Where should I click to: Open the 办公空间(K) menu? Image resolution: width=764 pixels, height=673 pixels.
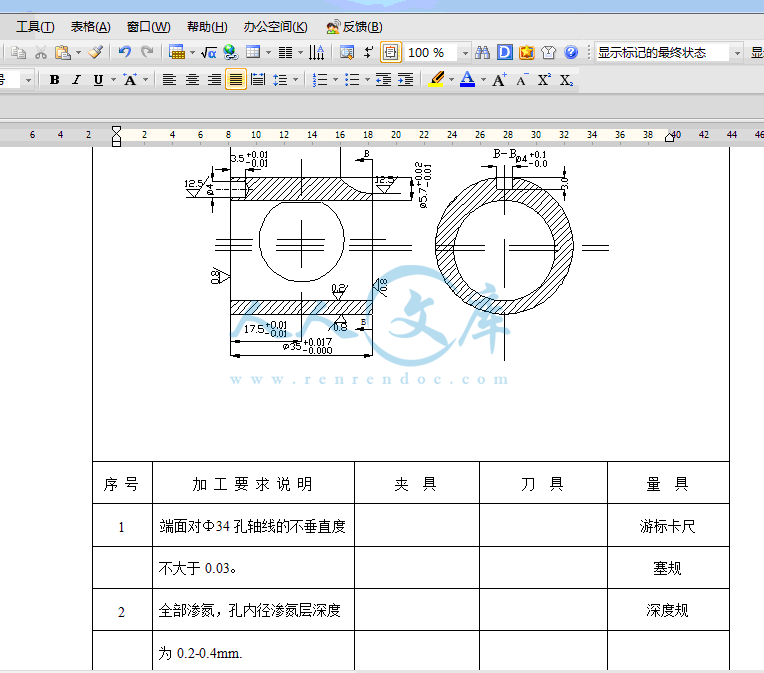click(275, 27)
